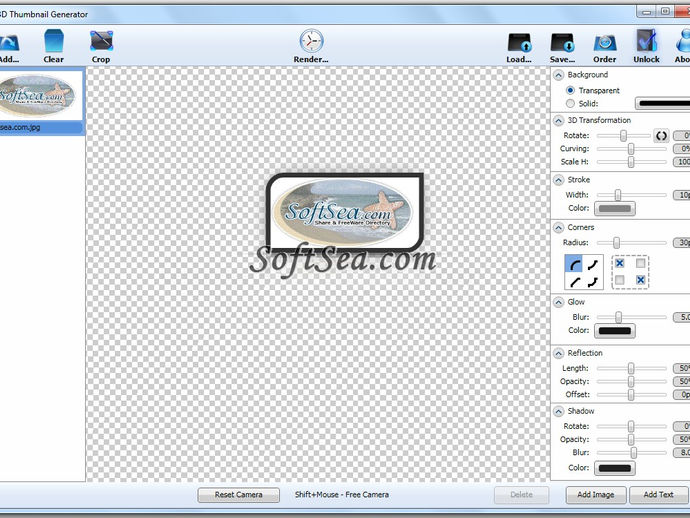690x518 pixels.
Task: Select the top-left rounded corner style
Action: [574, 264]
